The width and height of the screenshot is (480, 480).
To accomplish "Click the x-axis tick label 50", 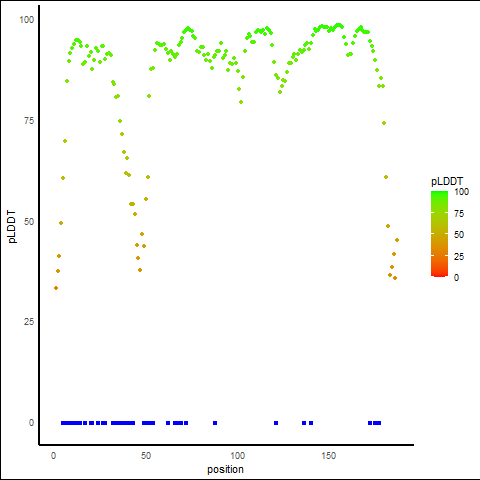I will pyautogui.click(x=146, y=456).
